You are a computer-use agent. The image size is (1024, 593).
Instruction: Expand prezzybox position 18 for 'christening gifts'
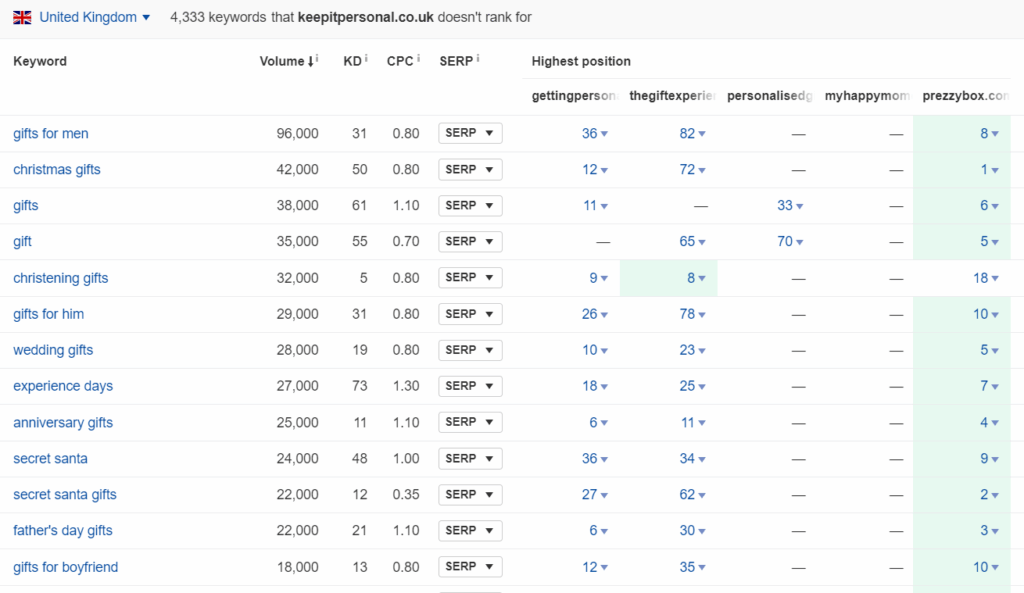tap(986, 278)
